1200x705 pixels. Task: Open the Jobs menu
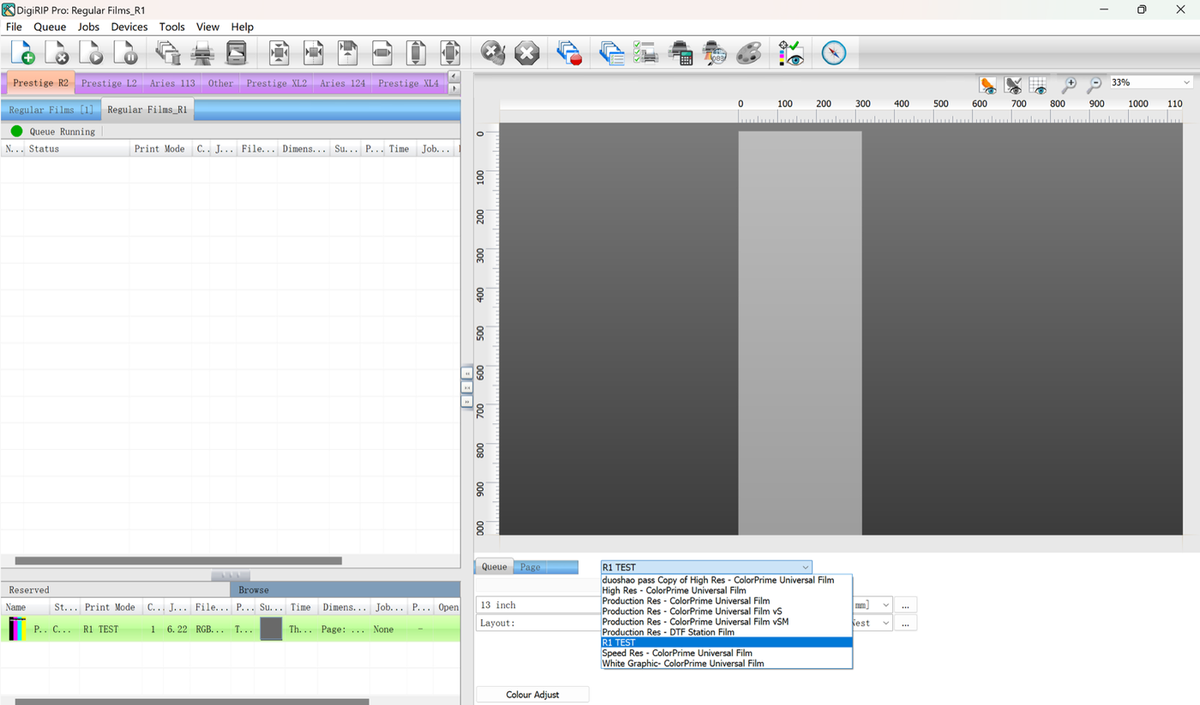click(x=89, y=27)
